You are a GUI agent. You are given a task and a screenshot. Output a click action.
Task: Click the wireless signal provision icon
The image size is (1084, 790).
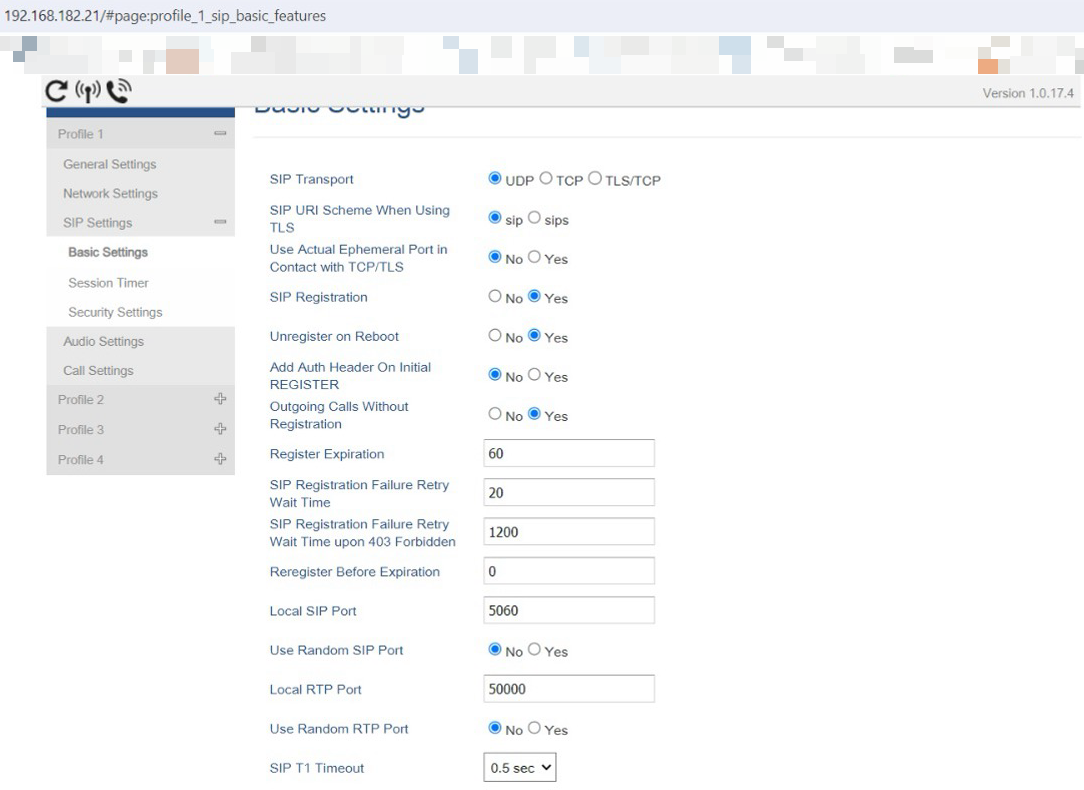[88, 92]
